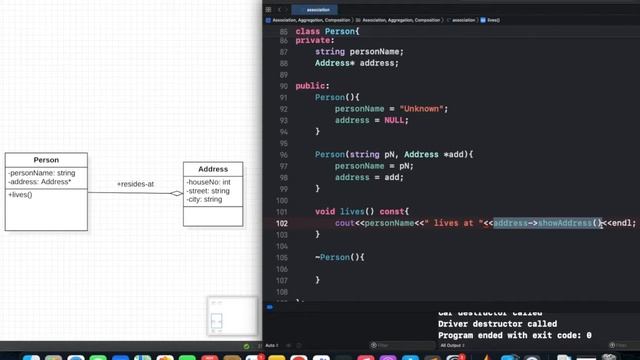Click the highlighted address->showAddress() call

pos(547,223)
